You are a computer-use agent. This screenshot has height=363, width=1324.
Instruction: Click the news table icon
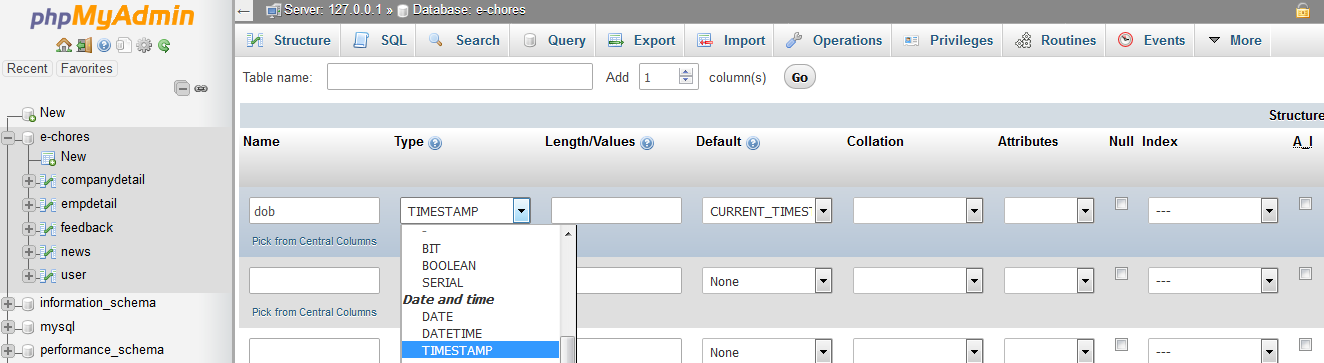pyautogui.click(x=47, y=252)
